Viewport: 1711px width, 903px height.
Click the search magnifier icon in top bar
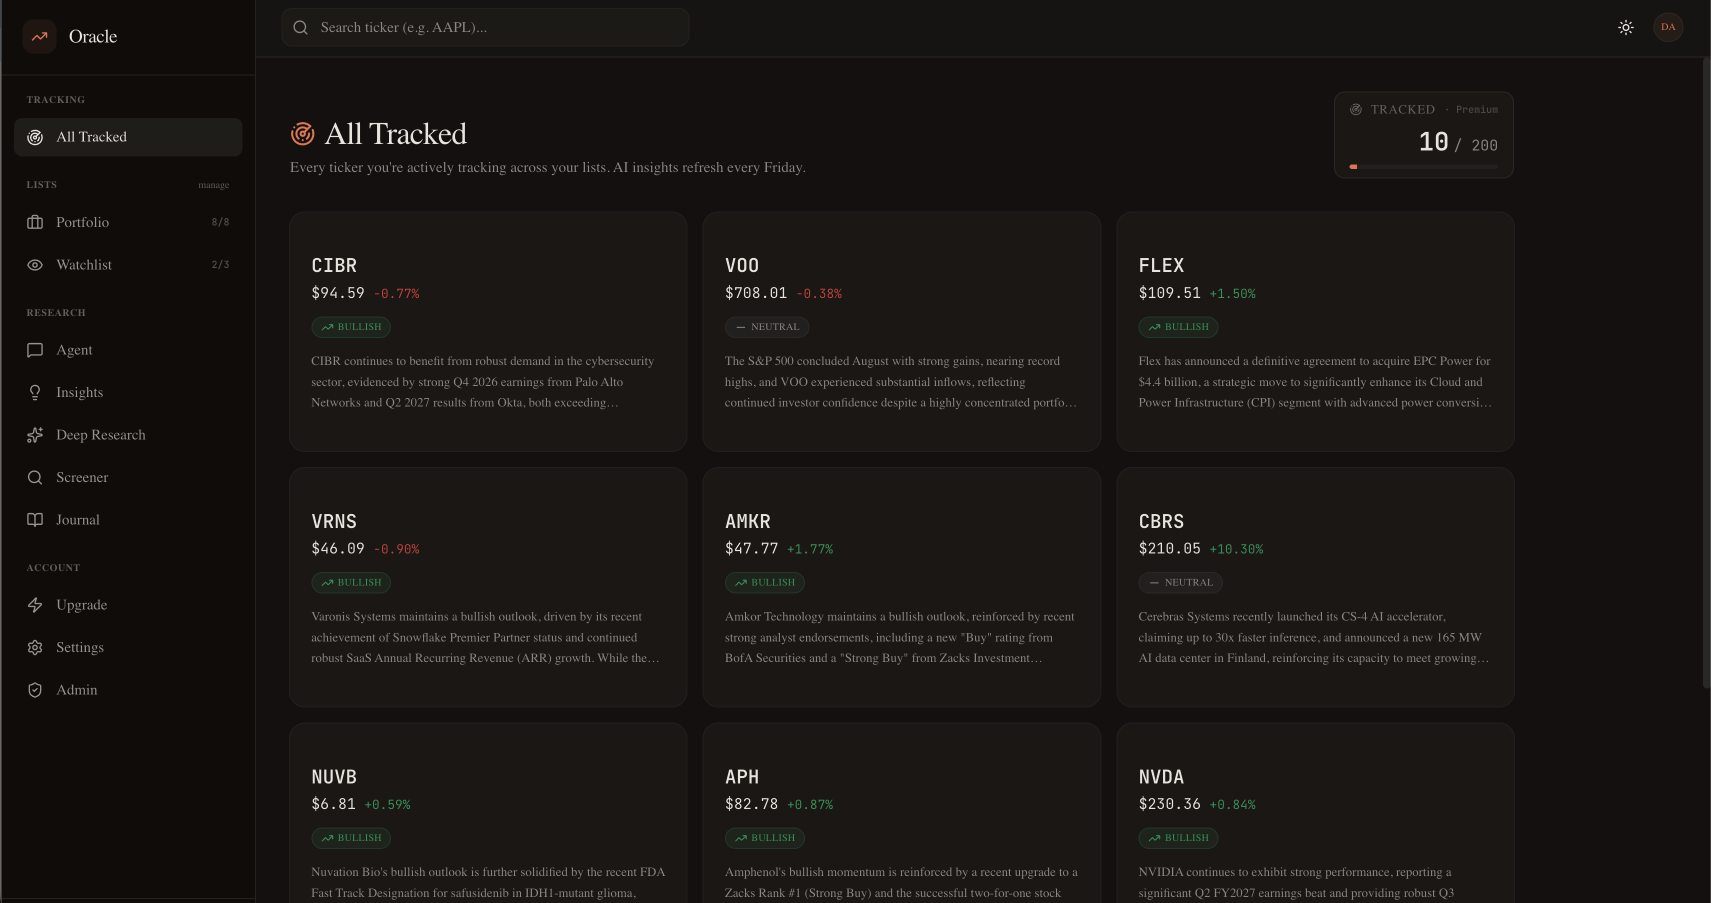[x=300, y=27]
